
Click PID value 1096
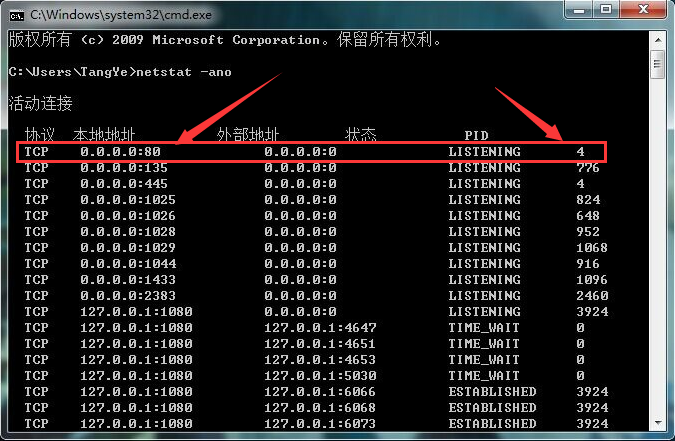pos(592,280)
